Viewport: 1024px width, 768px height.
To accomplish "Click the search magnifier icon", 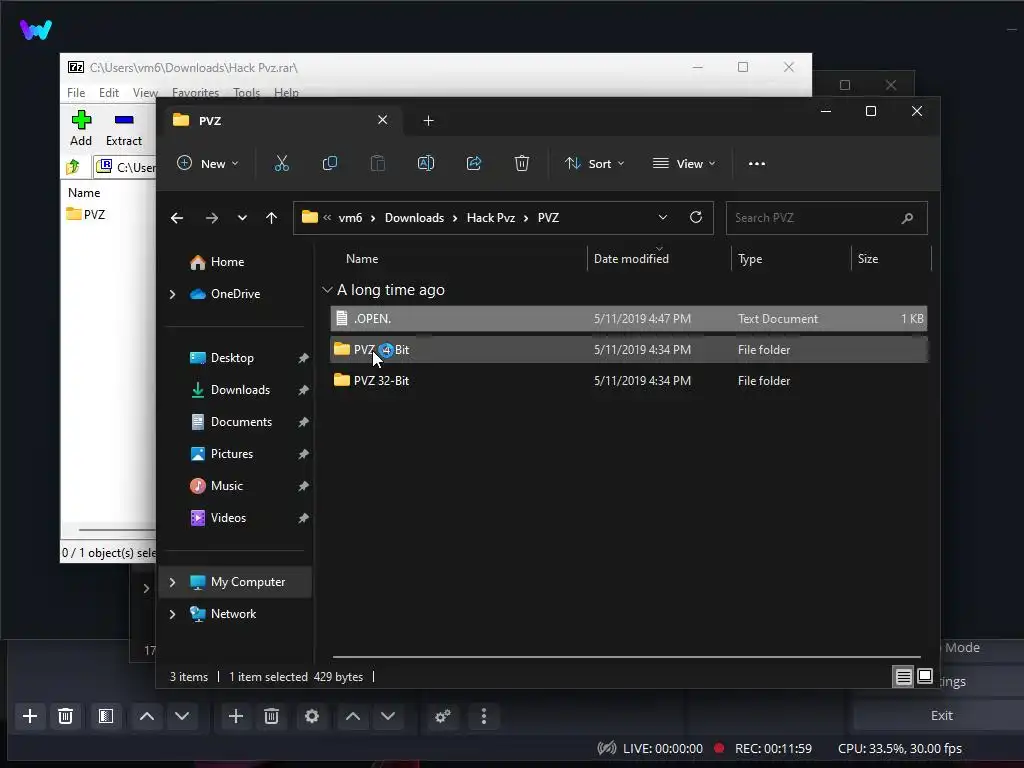I will click(x=907, y=218).
